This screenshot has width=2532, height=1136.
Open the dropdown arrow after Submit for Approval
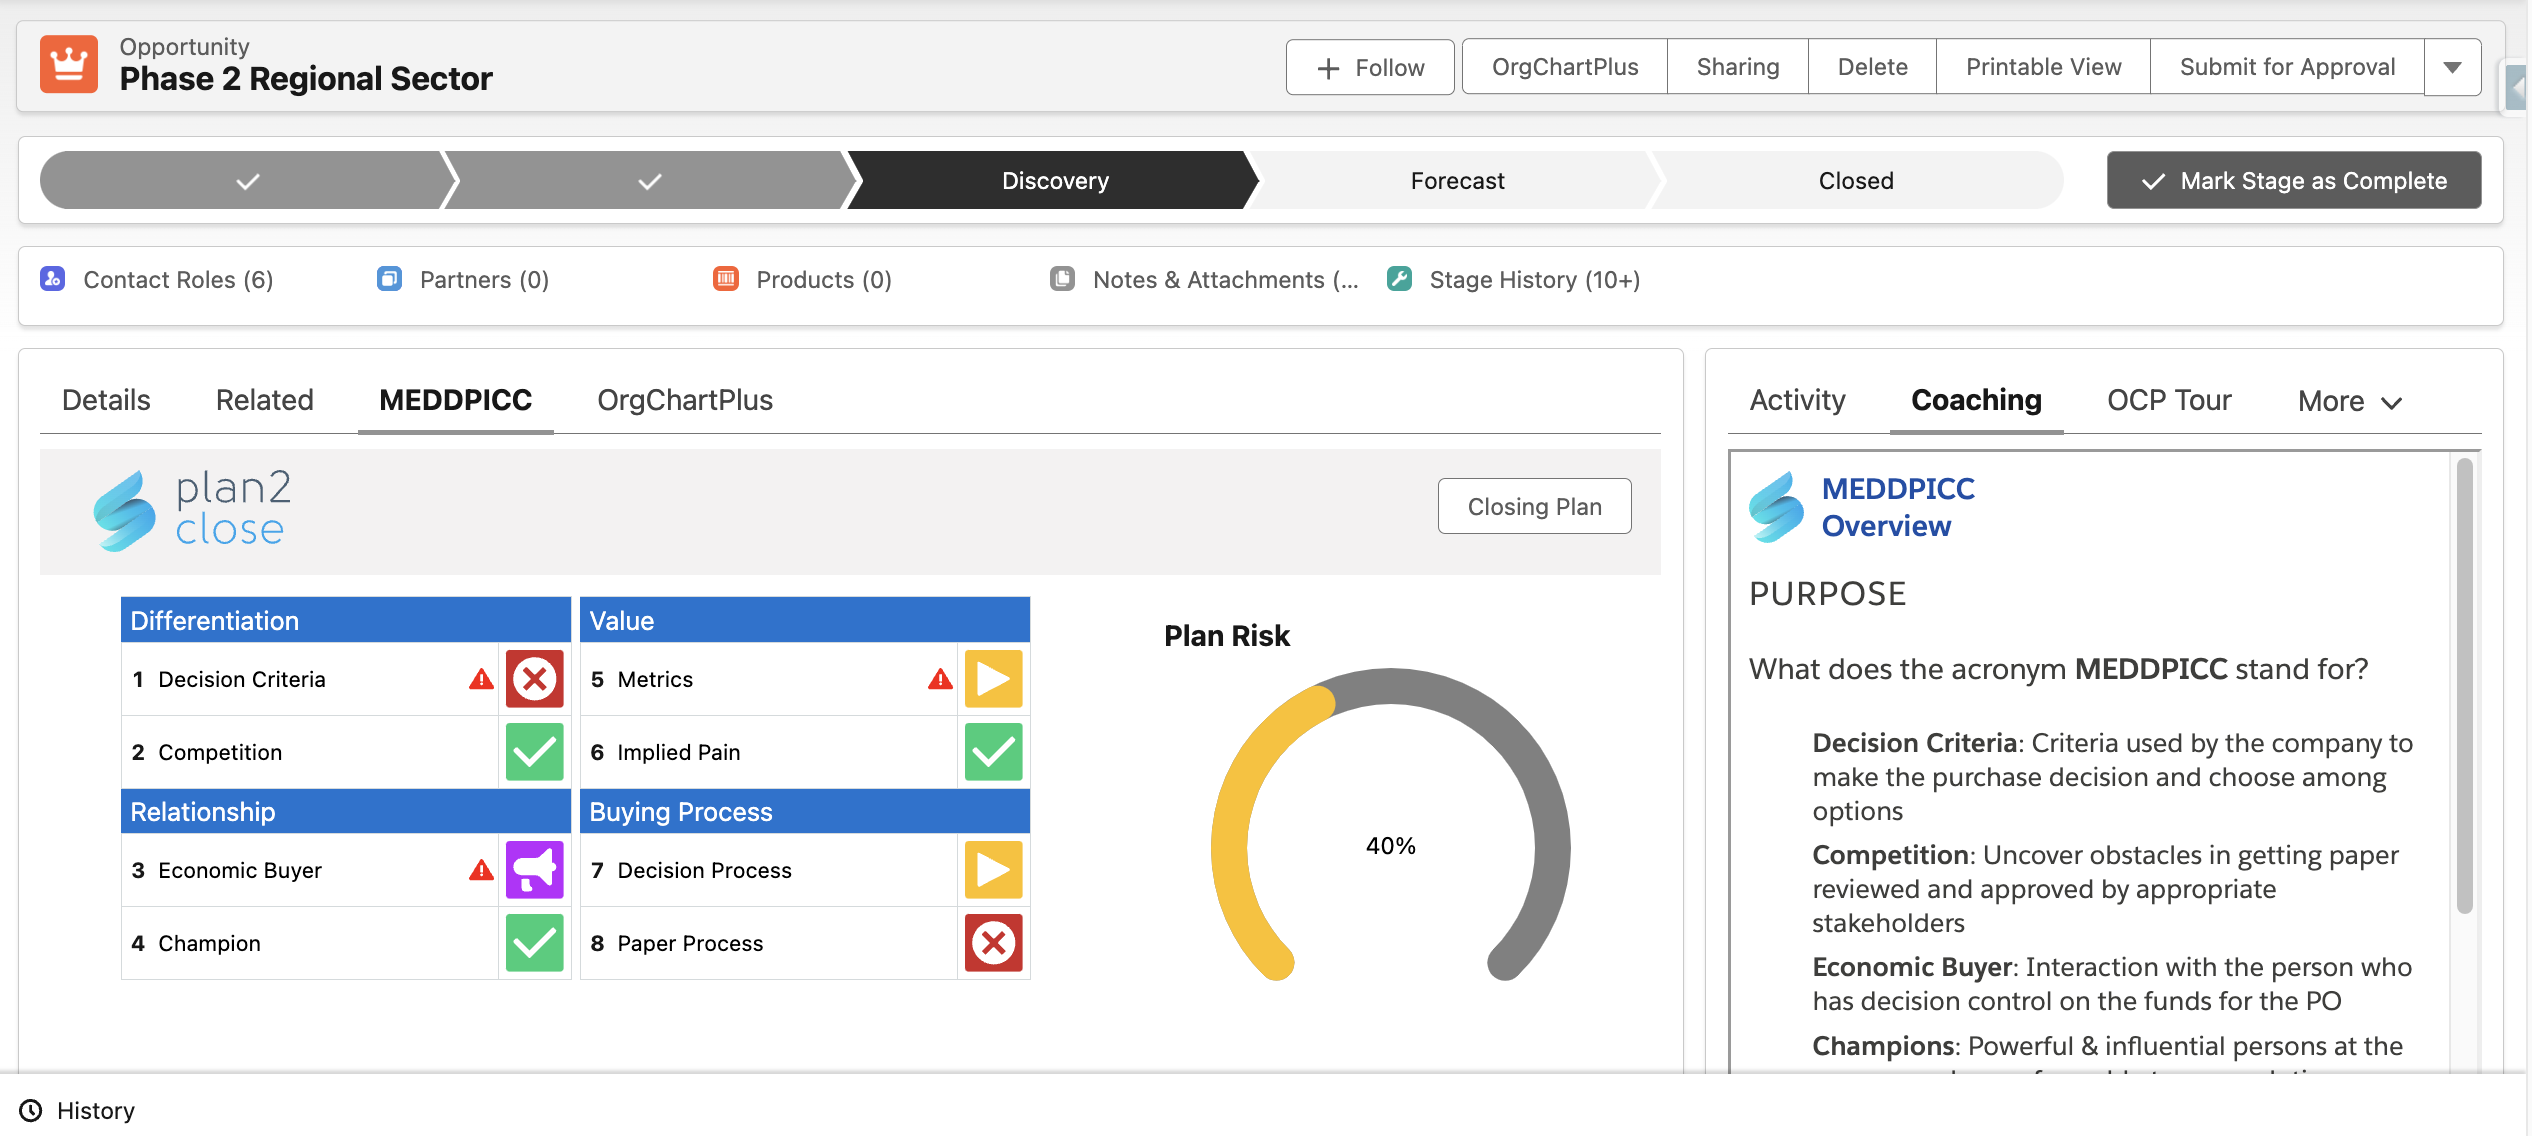click(x=2452, y=67)
